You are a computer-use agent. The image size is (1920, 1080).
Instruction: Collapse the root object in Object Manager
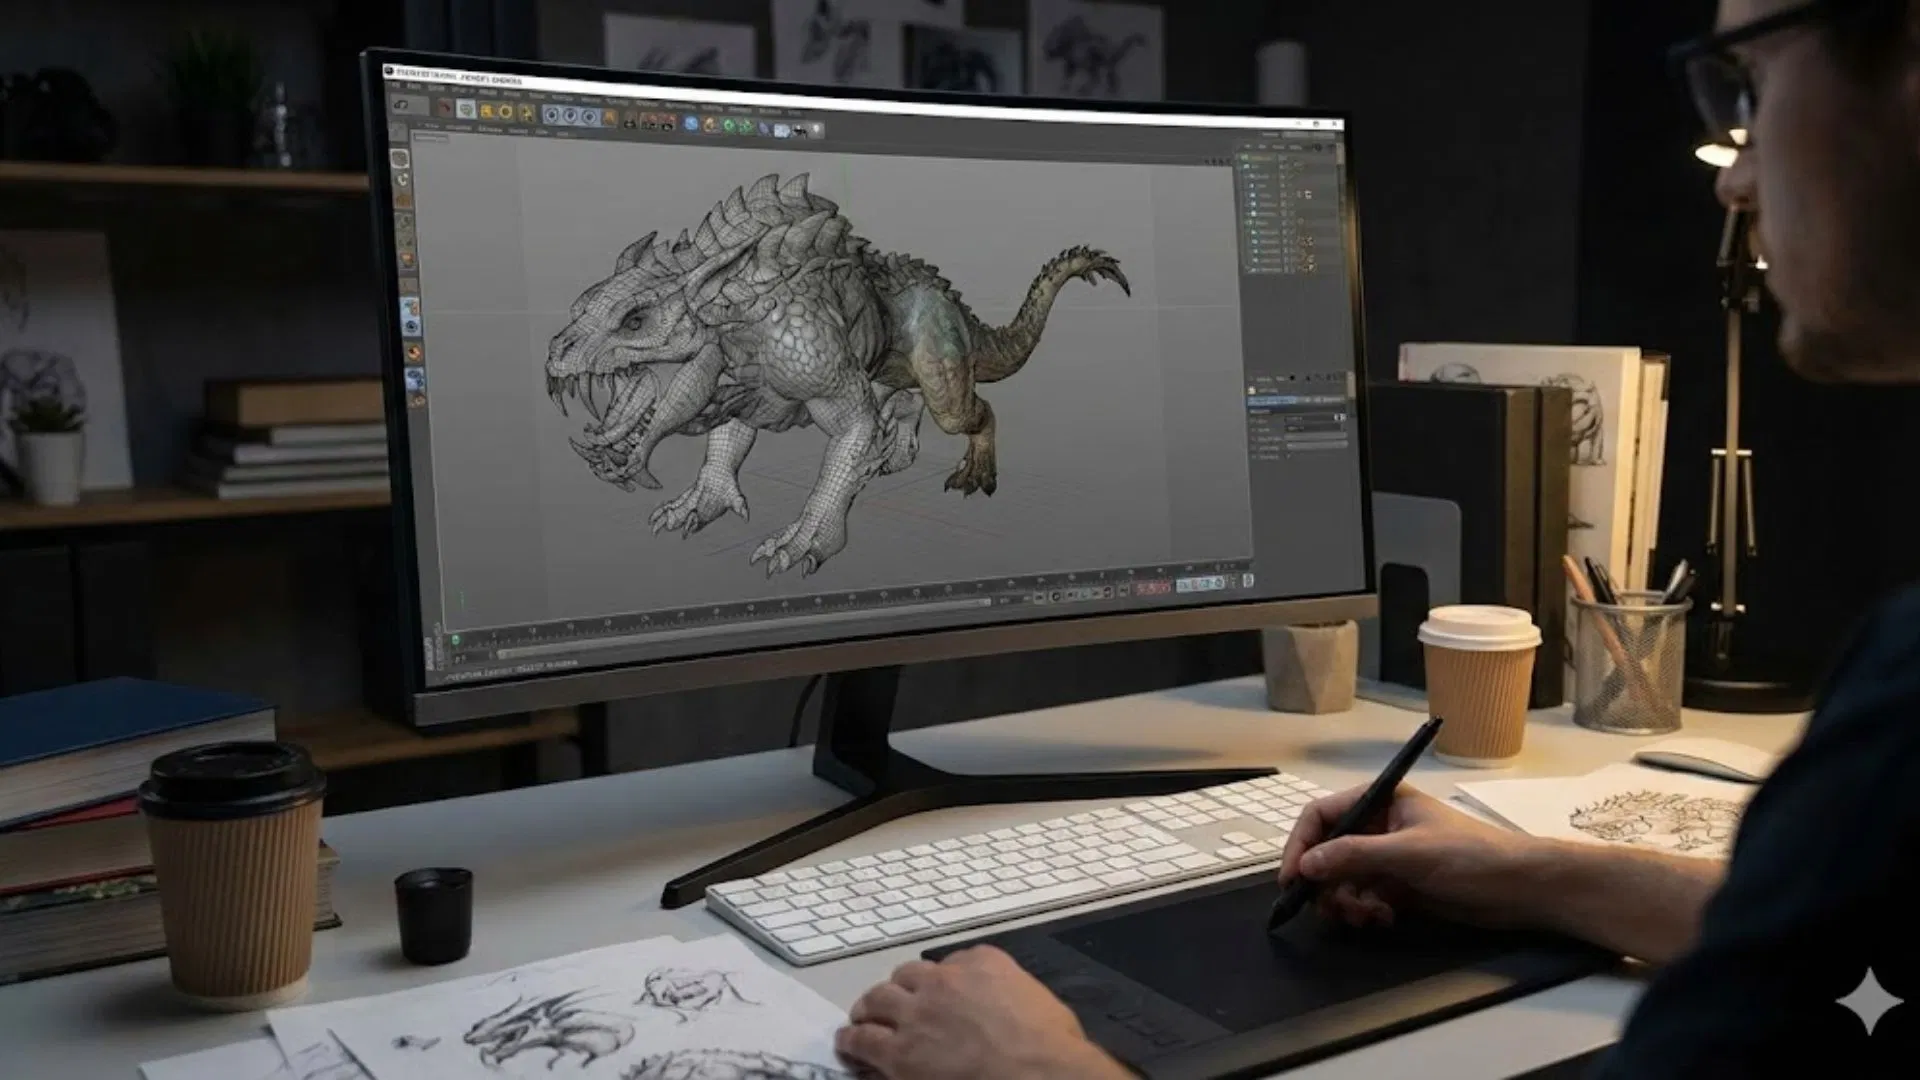coord(1238,157)
